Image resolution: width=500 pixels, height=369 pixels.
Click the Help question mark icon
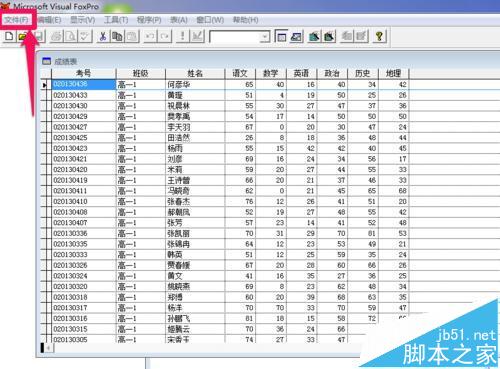pyautogui.click(x=379, y=36)
